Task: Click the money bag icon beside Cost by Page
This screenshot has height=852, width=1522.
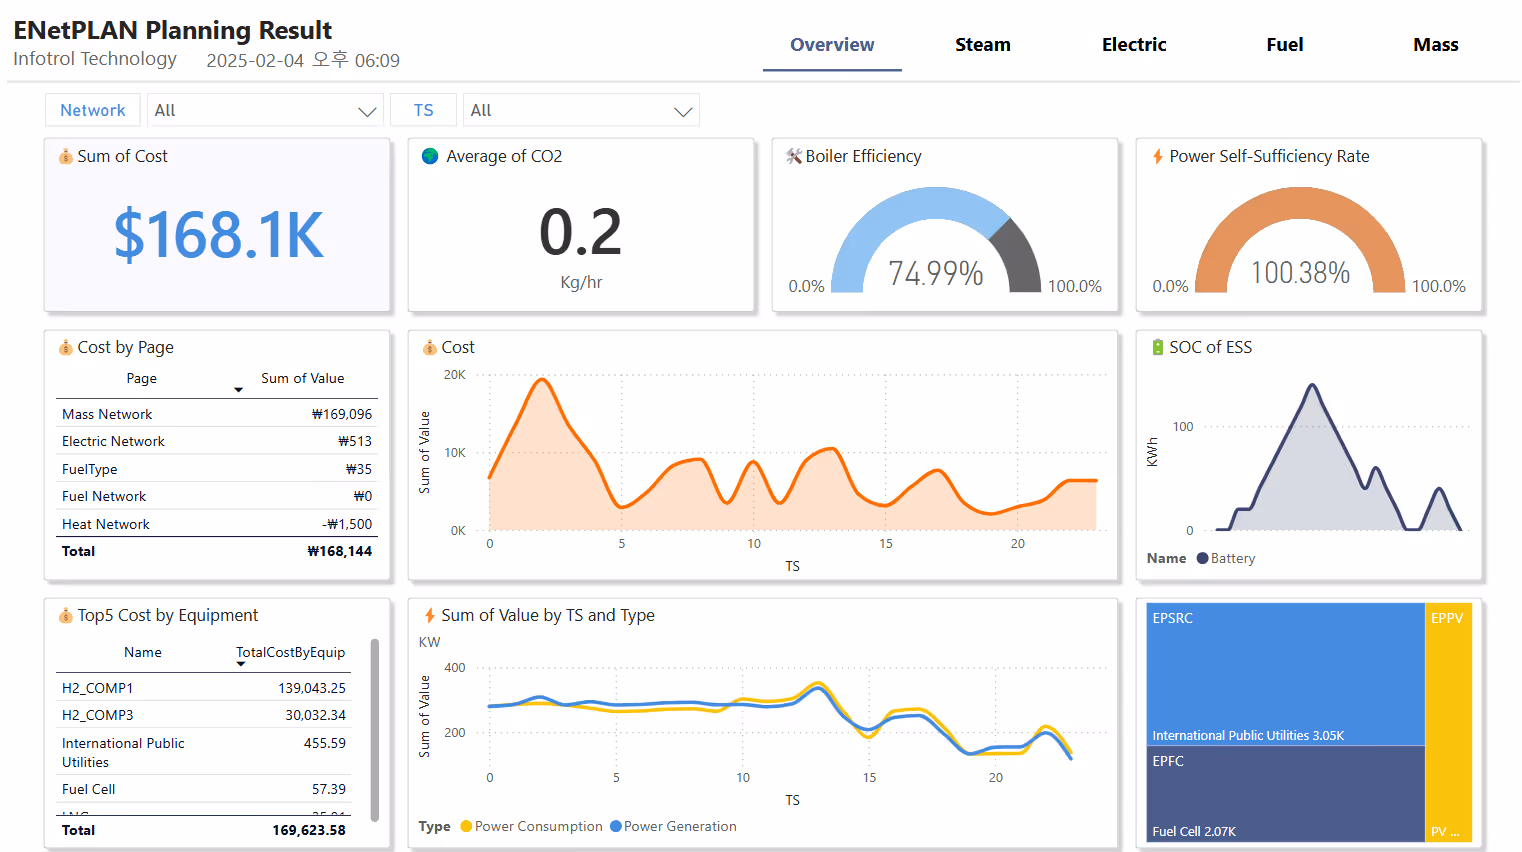Action: pyautogui.click(x=66, y=347)
